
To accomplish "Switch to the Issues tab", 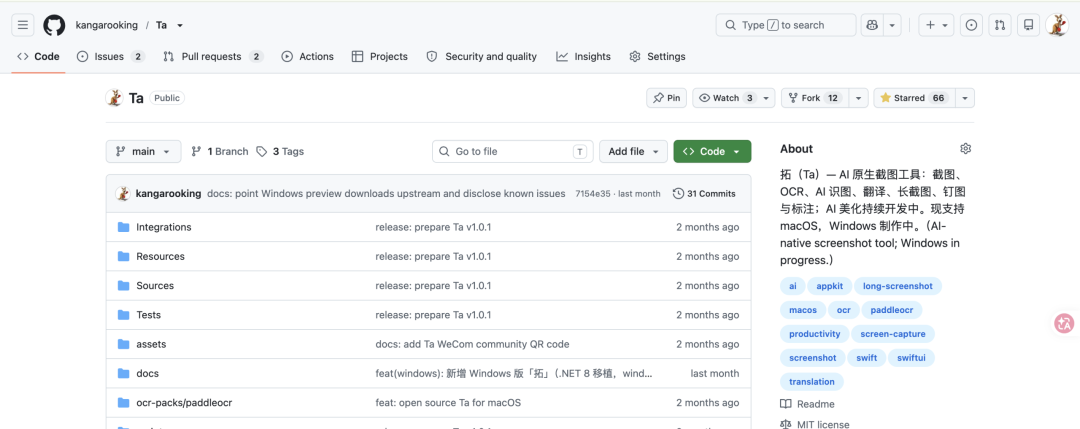I will coord(111,56).
